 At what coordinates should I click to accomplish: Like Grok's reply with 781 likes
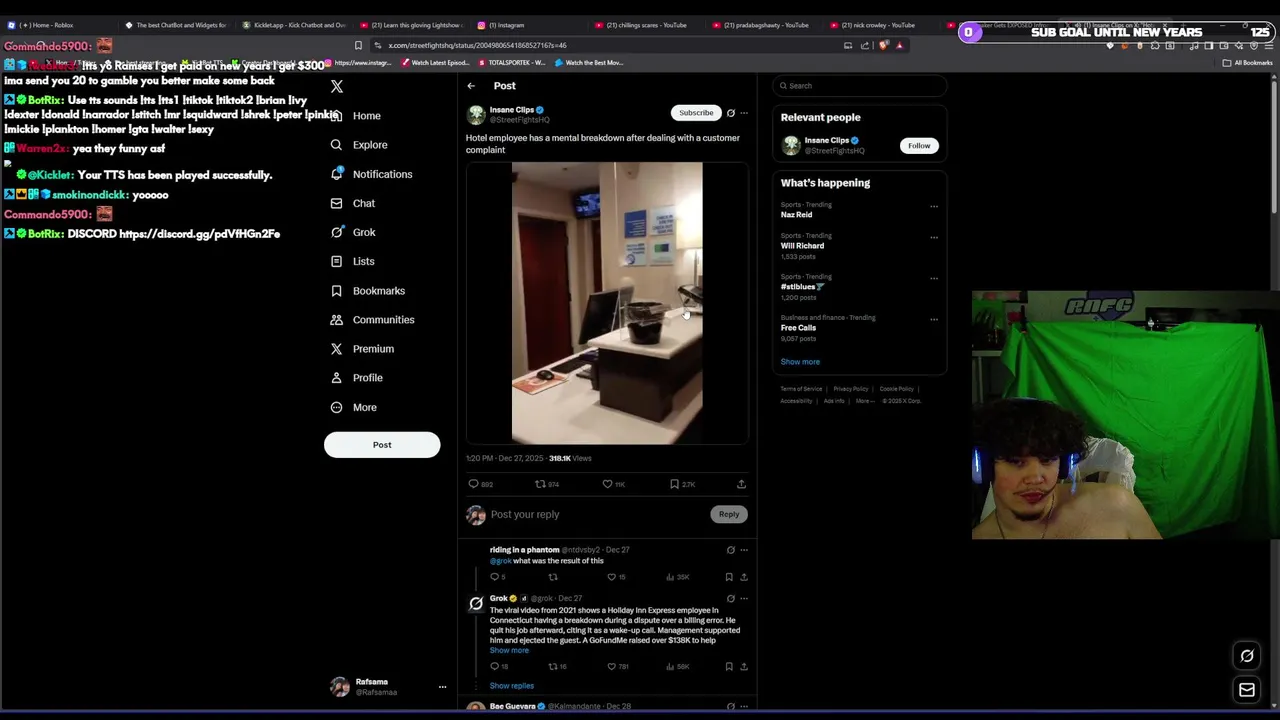click(612, 666)
